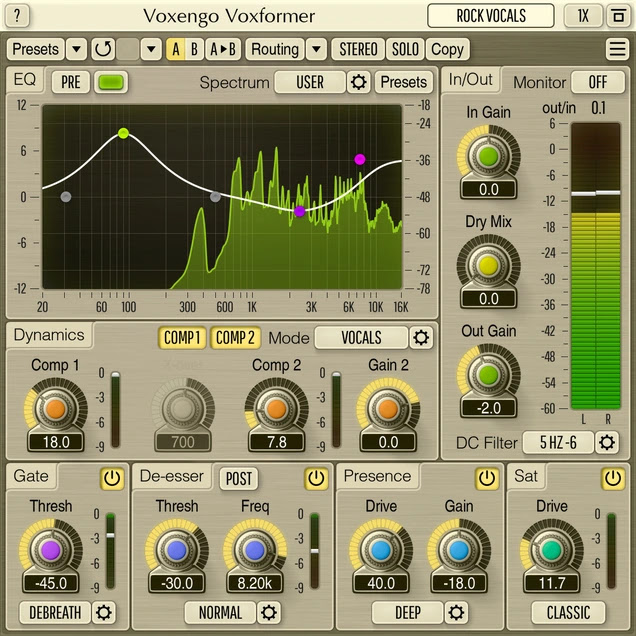636x636 pixels.
Task: Expand the Presets dropdown arrow
Action: [x=76, y=49]
